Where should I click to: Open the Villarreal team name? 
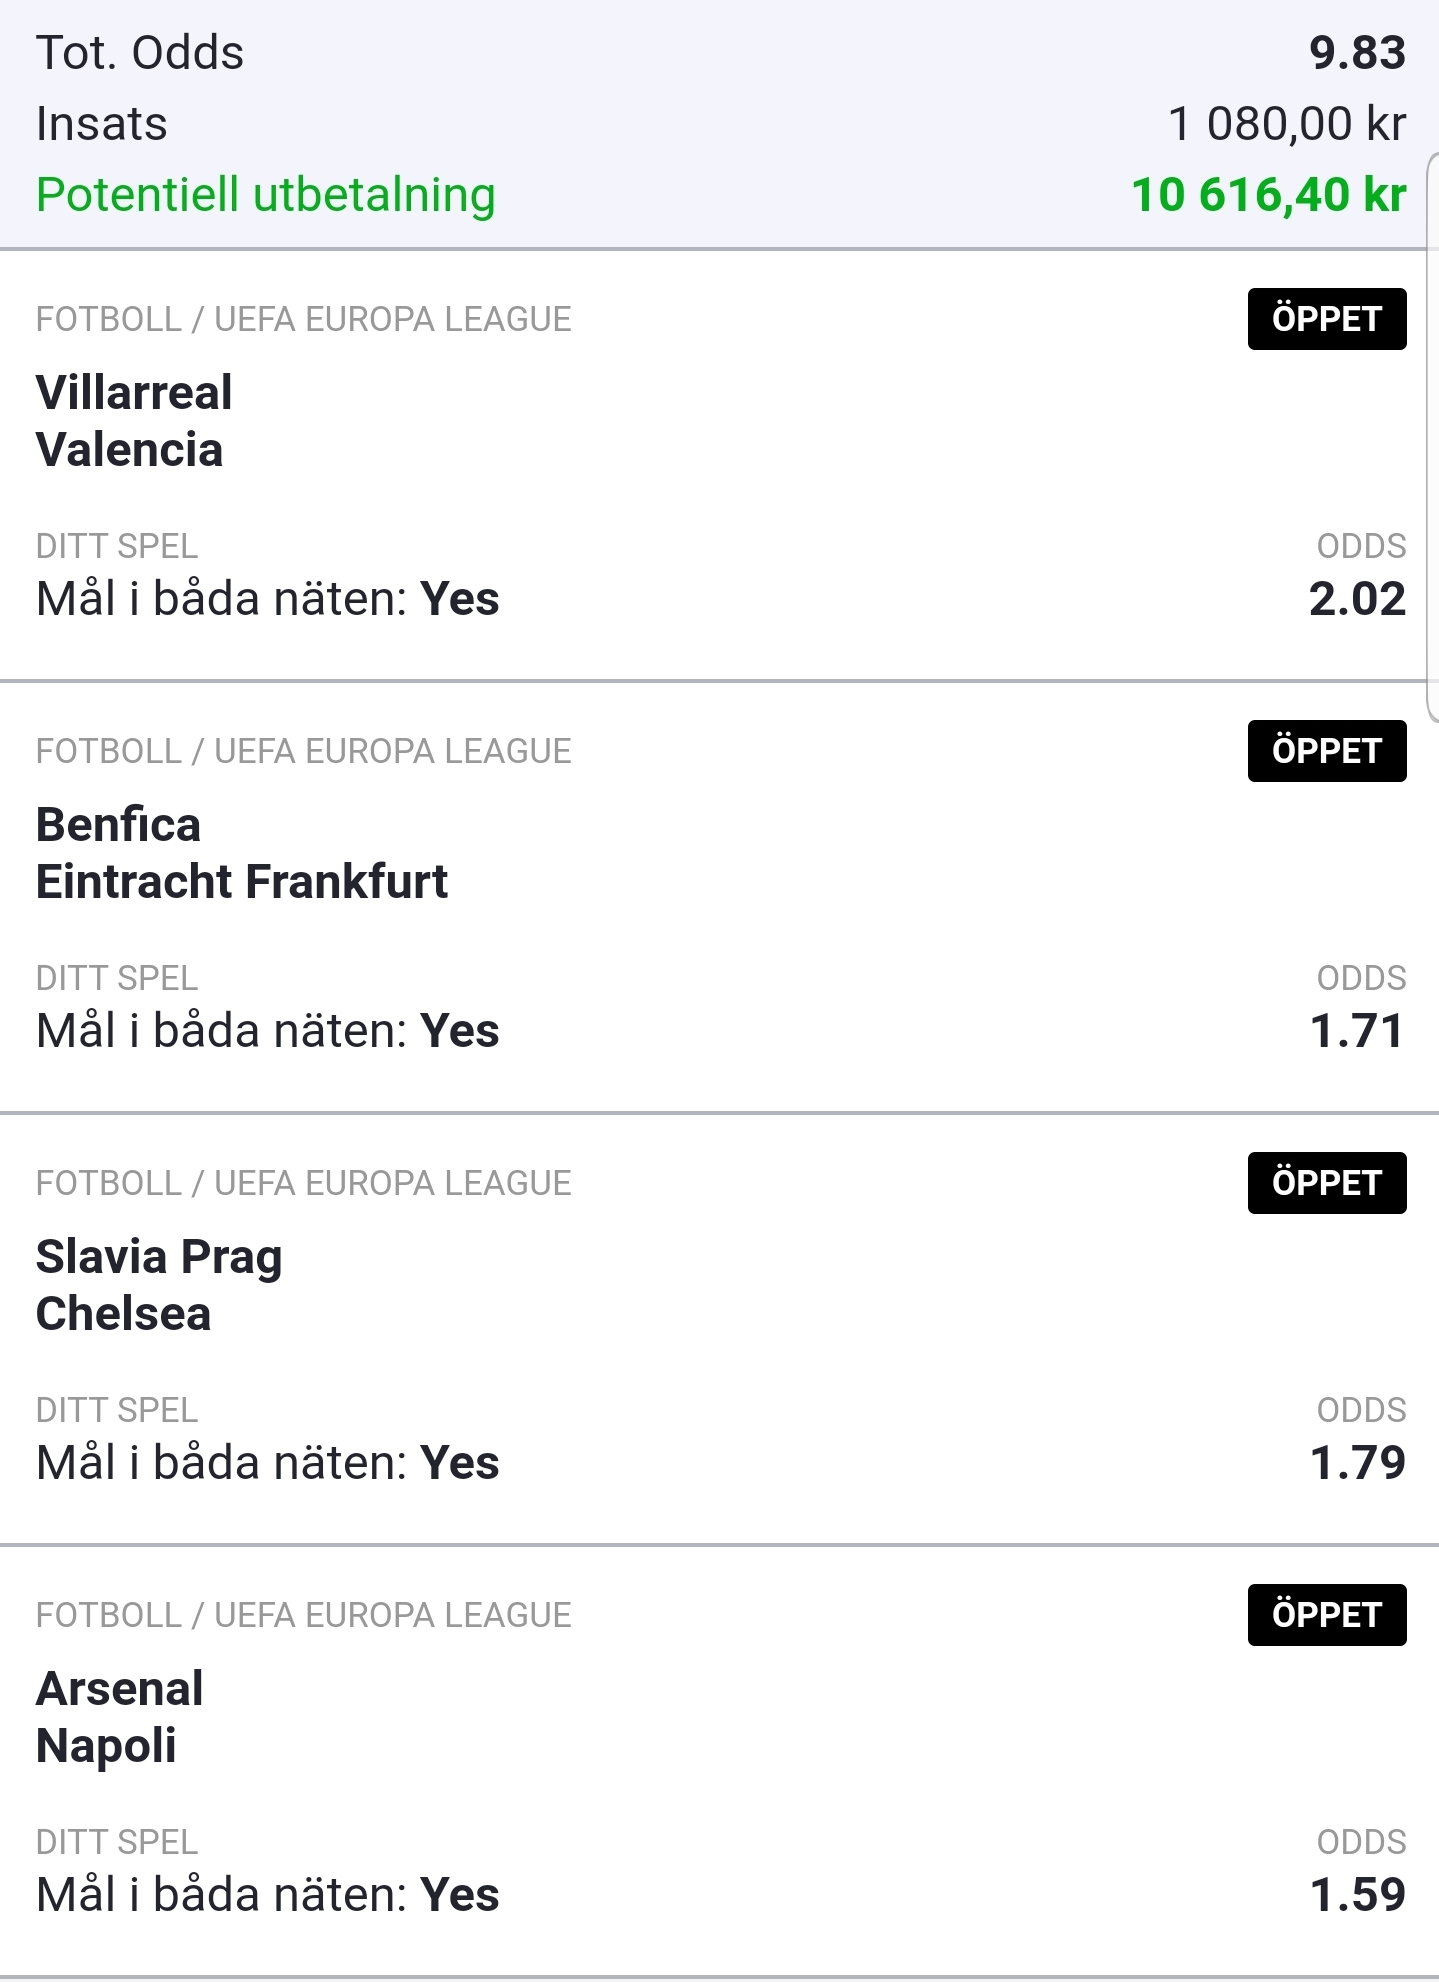(x=134, y=392)
